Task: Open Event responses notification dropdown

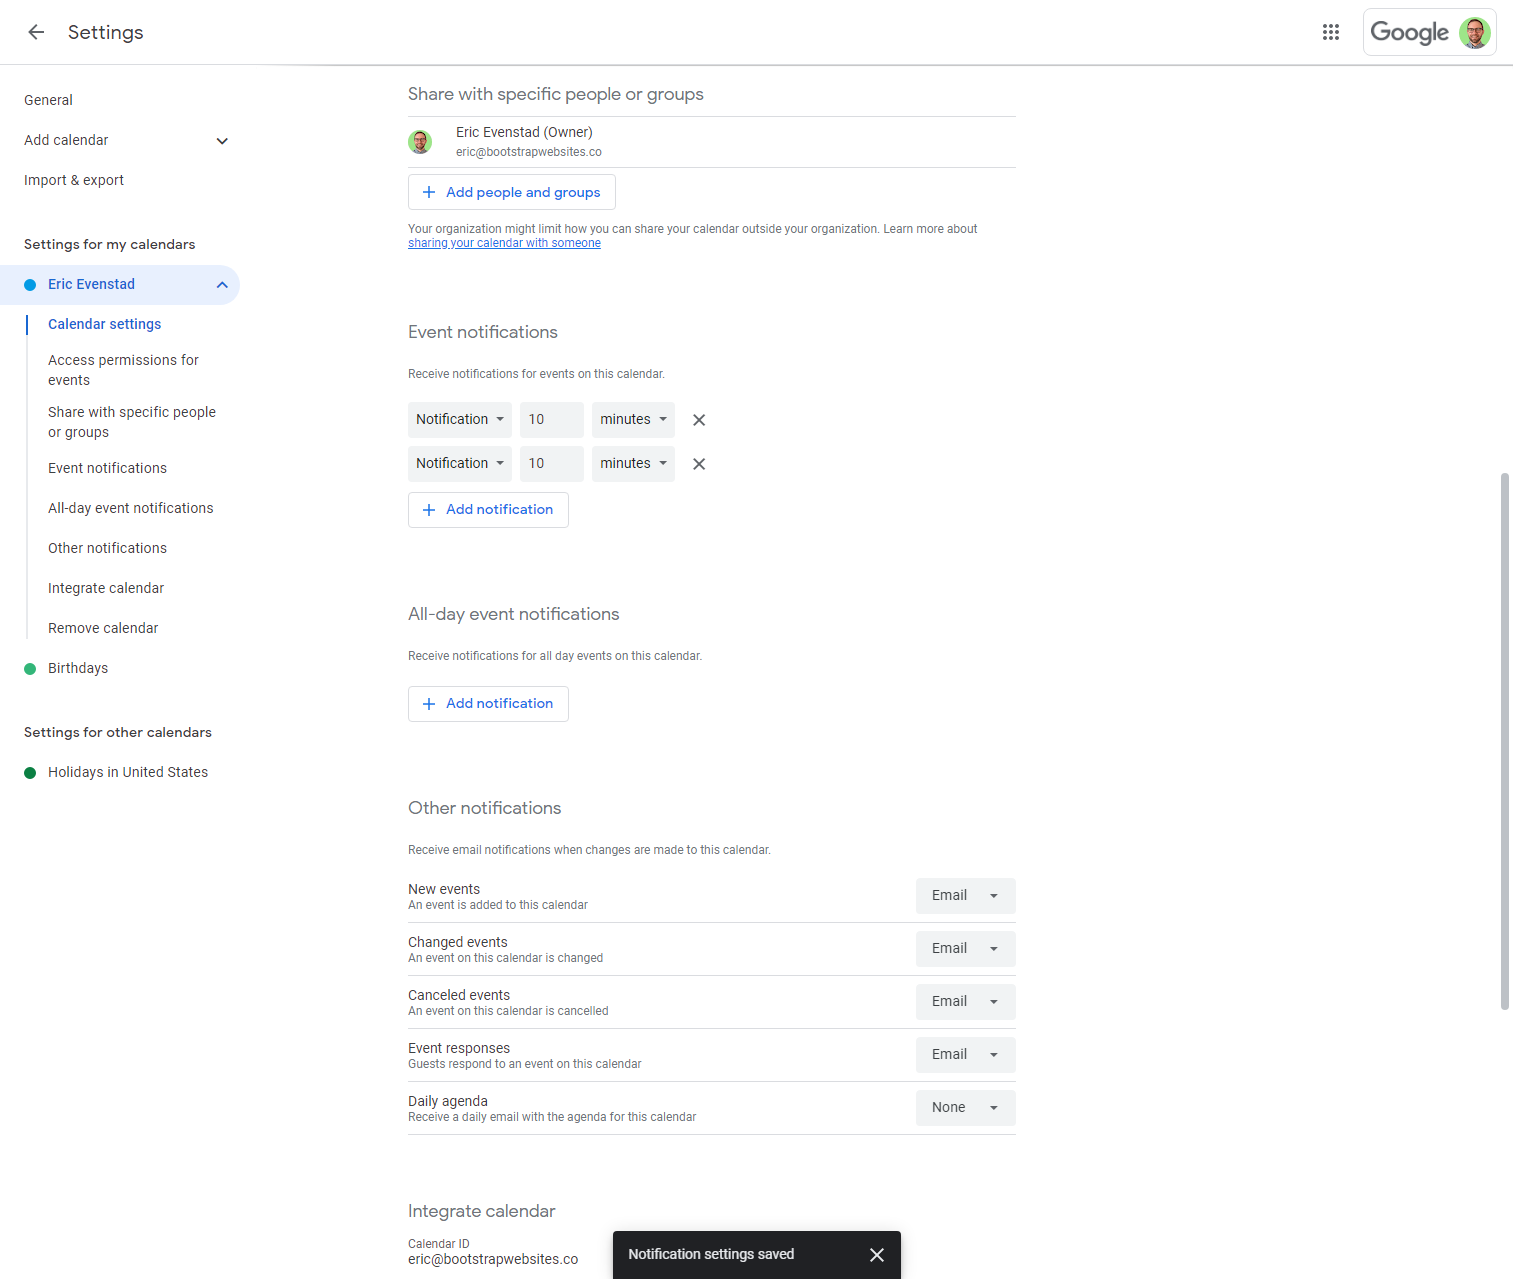Action: click(x=966, y=1055)
